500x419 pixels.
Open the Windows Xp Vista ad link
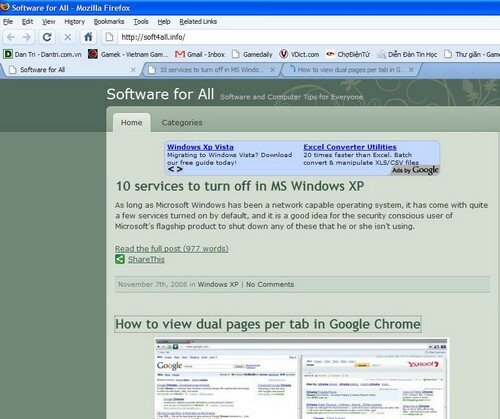click(x=200, y=147)
